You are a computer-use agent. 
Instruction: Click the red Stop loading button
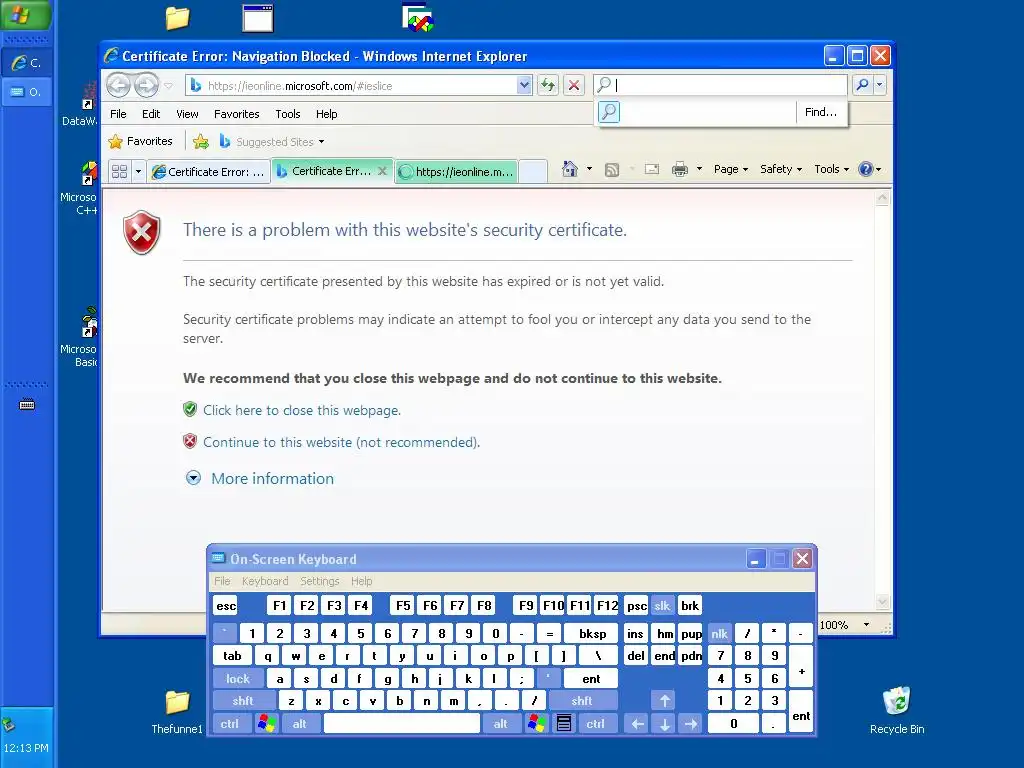click(573, 85)
